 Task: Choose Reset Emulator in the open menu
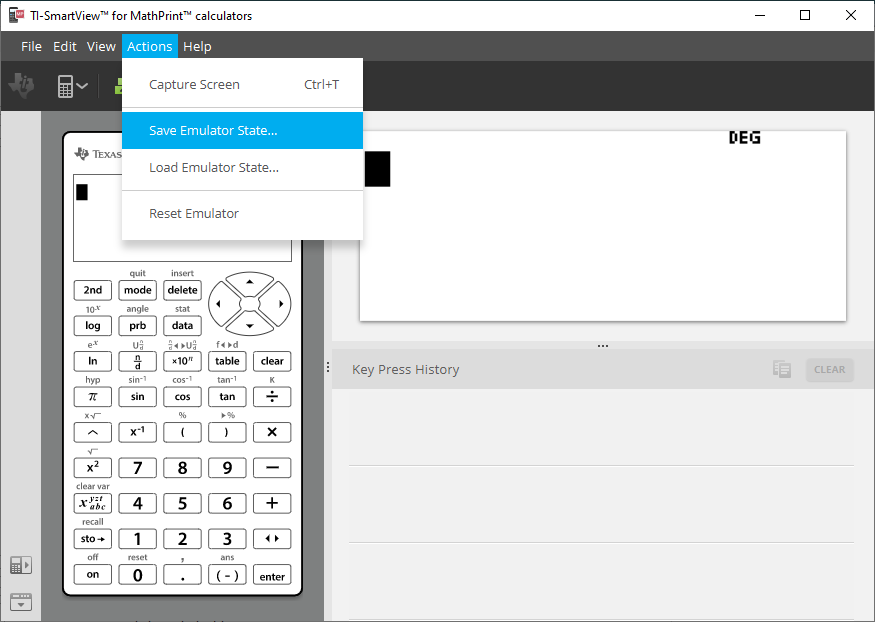(194, 213)
